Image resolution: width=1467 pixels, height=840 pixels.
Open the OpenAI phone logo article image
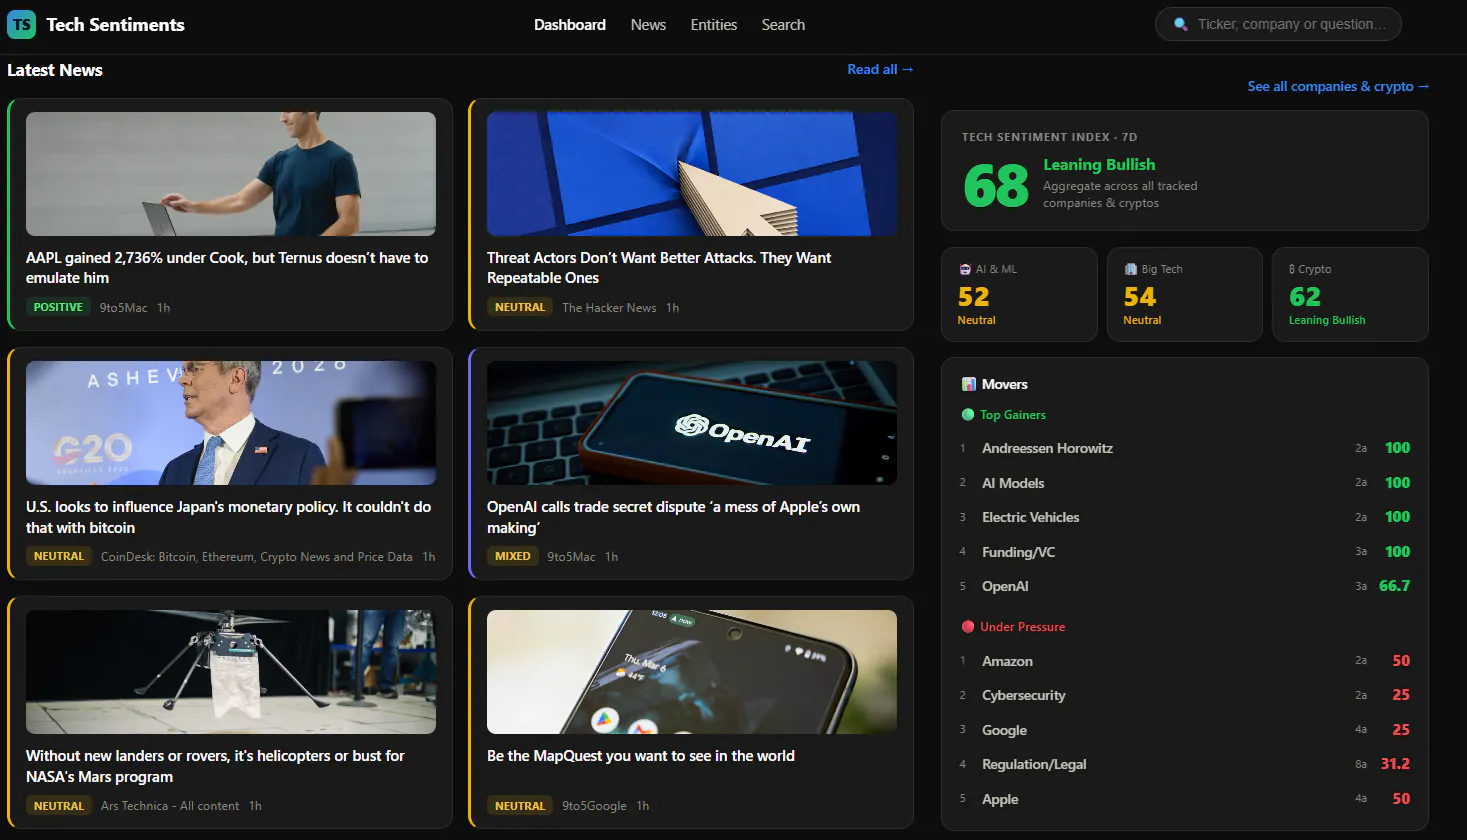pyautogui.click(x=692, y=423)
